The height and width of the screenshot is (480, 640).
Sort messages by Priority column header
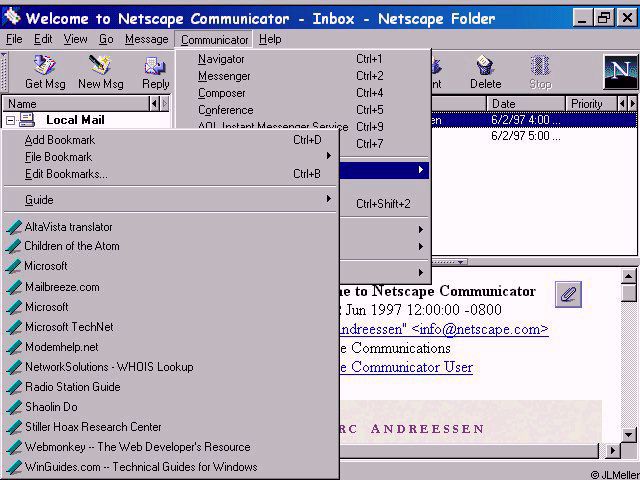click(x=591, y=104)
